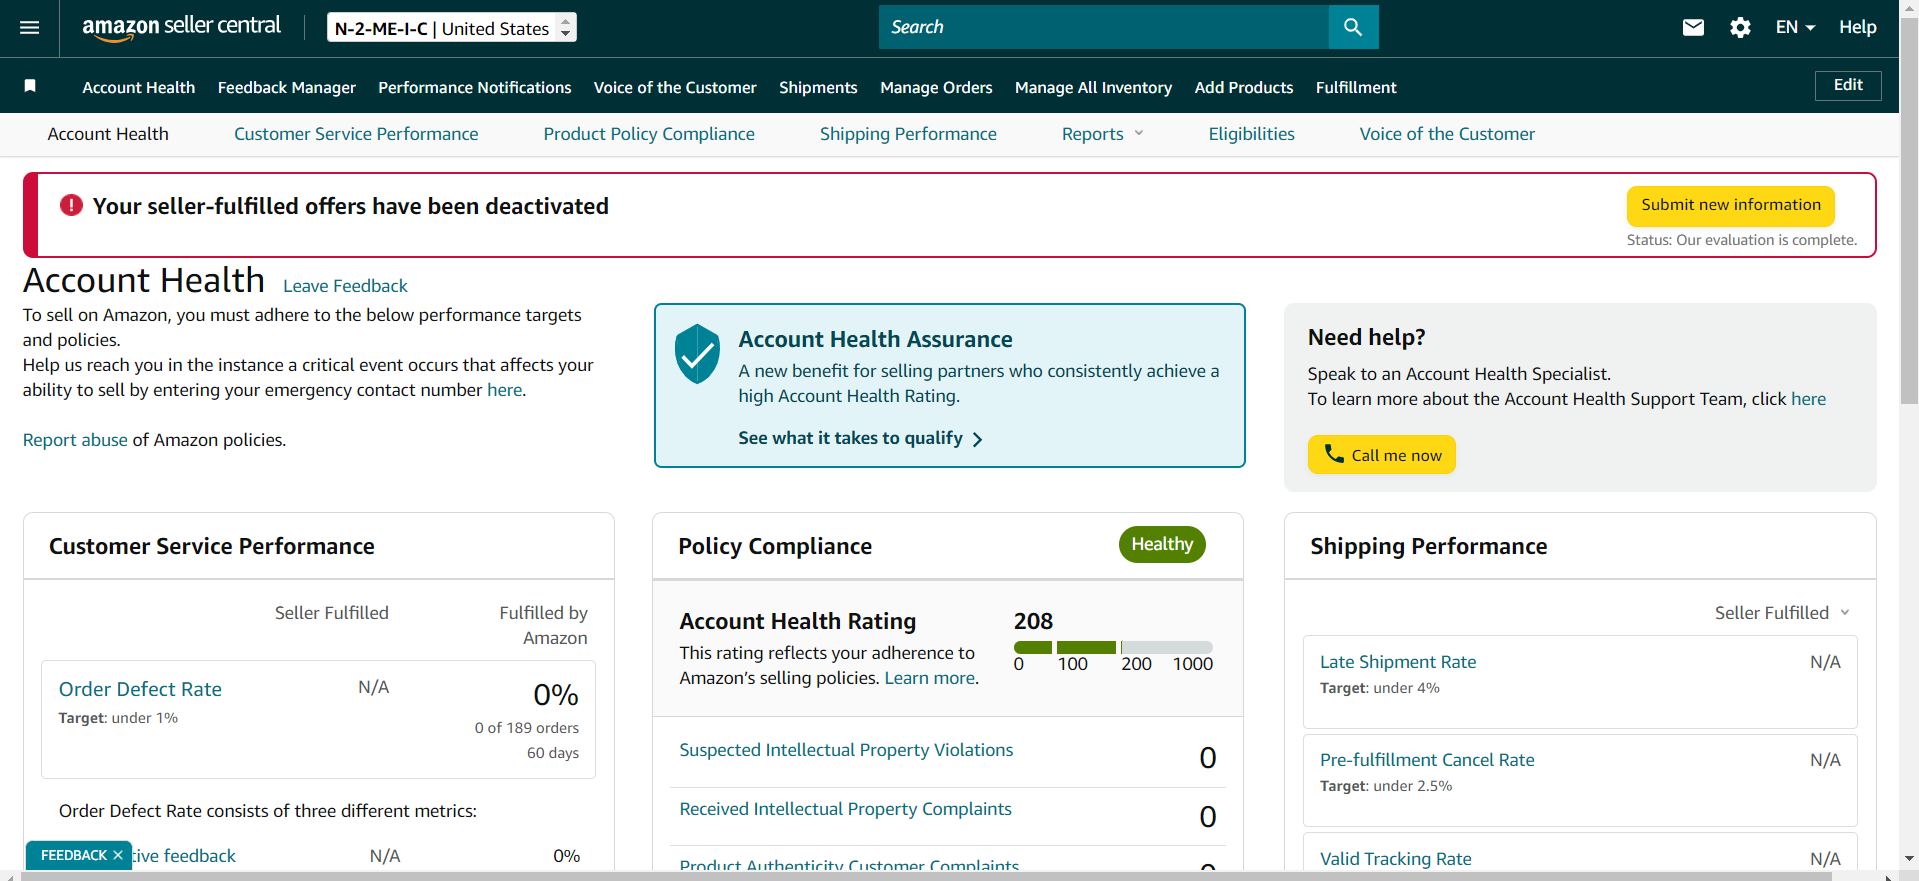Click the bookmark icon in favorites bar
Image resolution: width=1919 pixels, height=881 pixels.
pyautogui.click(x=30, y=86)
